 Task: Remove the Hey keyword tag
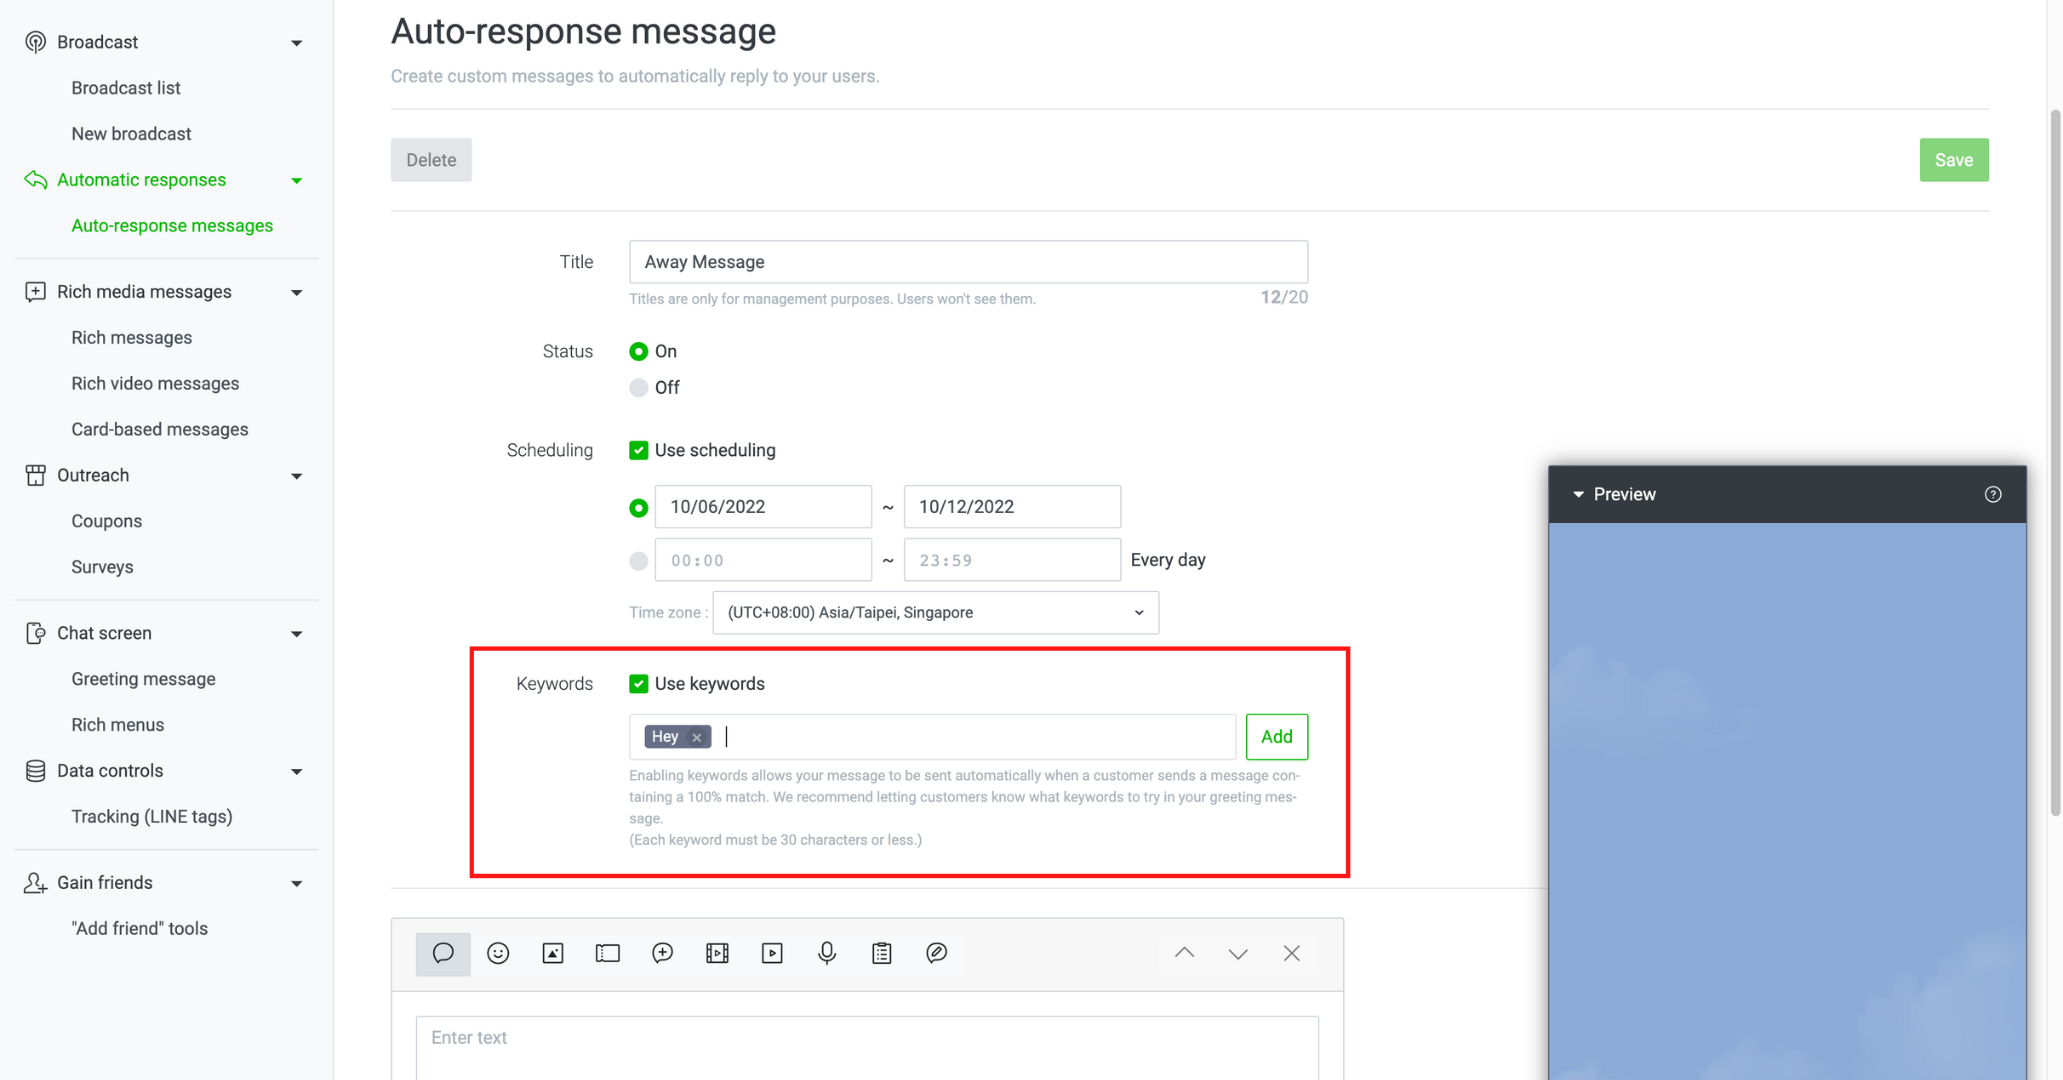[696, 736]
